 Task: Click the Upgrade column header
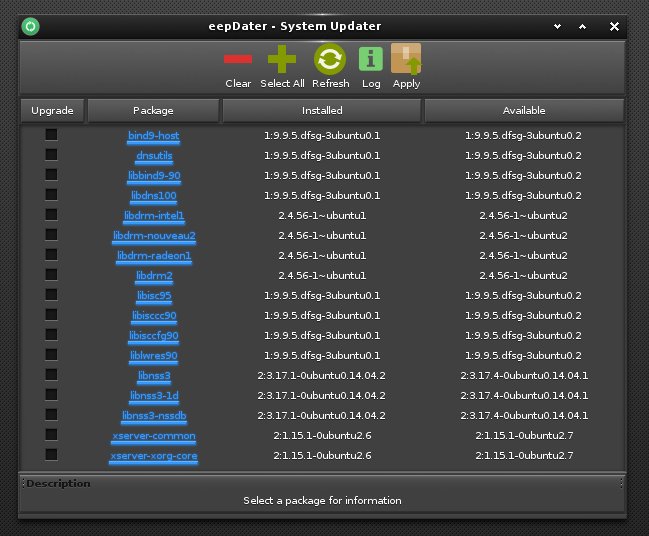pyautogui.click(x=52, y=111)
